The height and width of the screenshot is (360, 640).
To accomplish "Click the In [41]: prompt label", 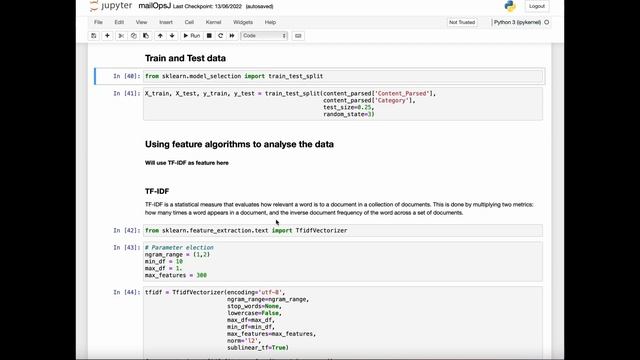I will pos(127,93).
